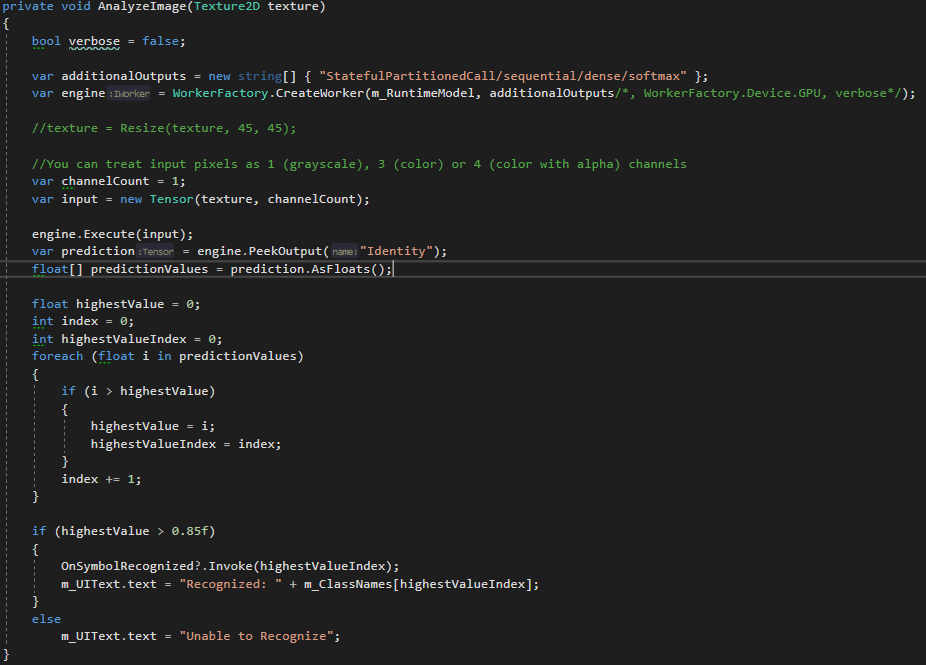The image size is (926, 665).
Task: Click the int highestValueIndex = 0 declaration
Action: tap(128, 339)
